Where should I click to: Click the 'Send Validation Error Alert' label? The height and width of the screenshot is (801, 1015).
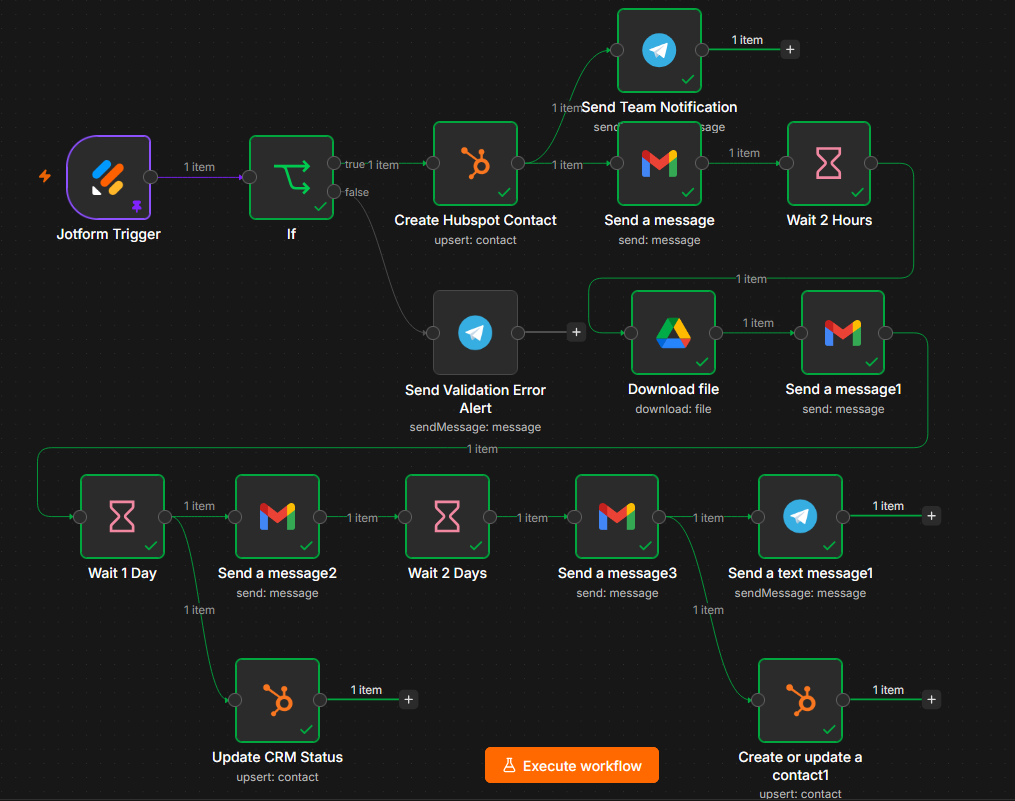coord(475,399)
